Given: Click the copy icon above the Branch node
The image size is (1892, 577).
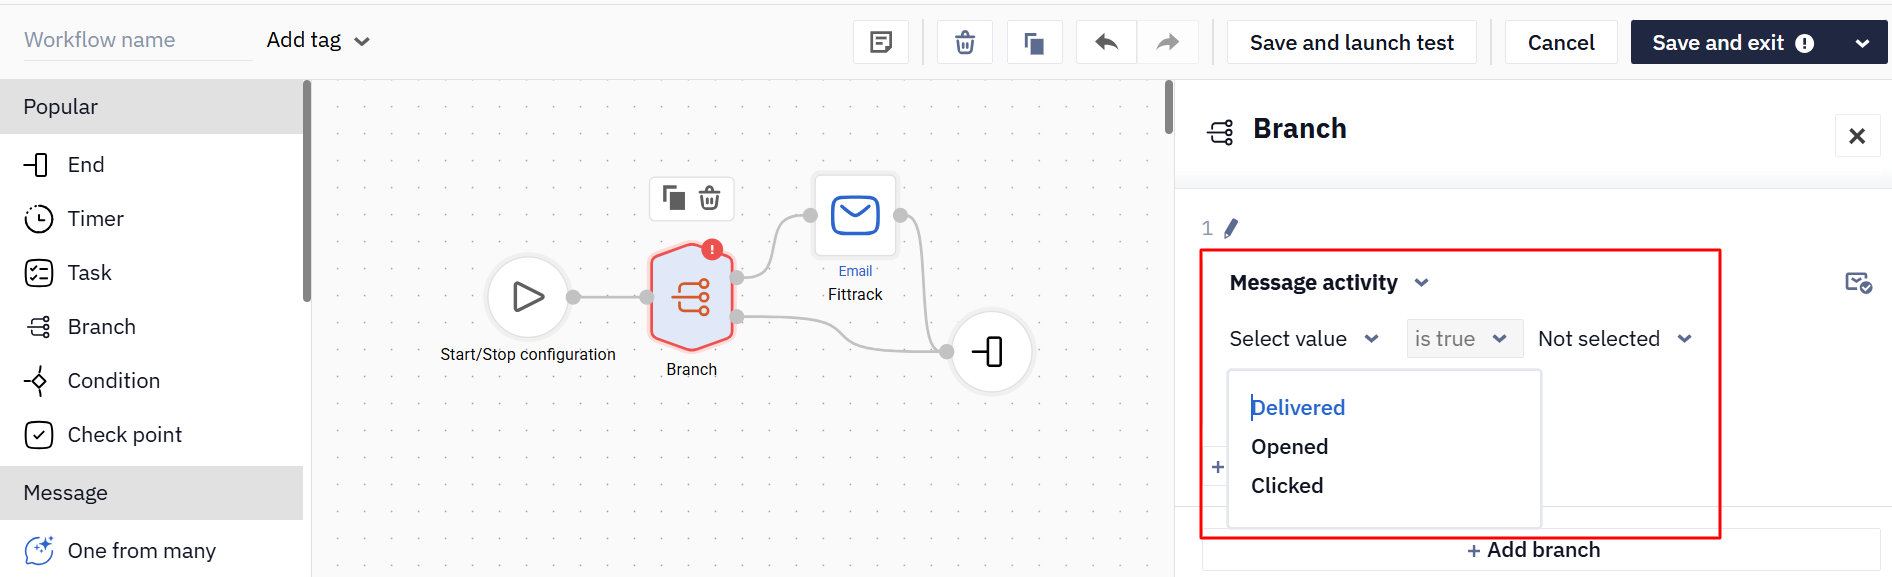Looking at the screenshot, I should pyautogui.click(x=674, y=198).
